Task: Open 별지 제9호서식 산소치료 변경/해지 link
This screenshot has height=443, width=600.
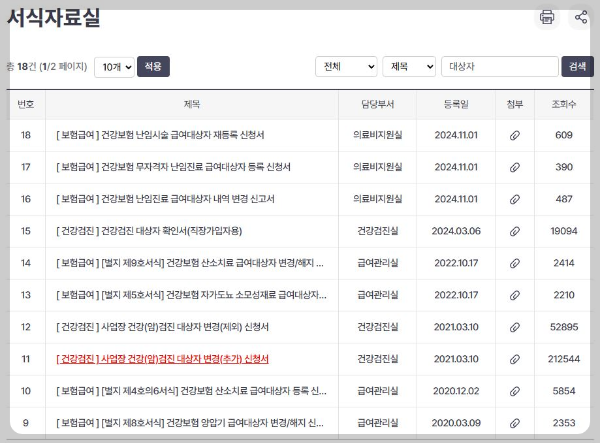Action: (190, 263)
